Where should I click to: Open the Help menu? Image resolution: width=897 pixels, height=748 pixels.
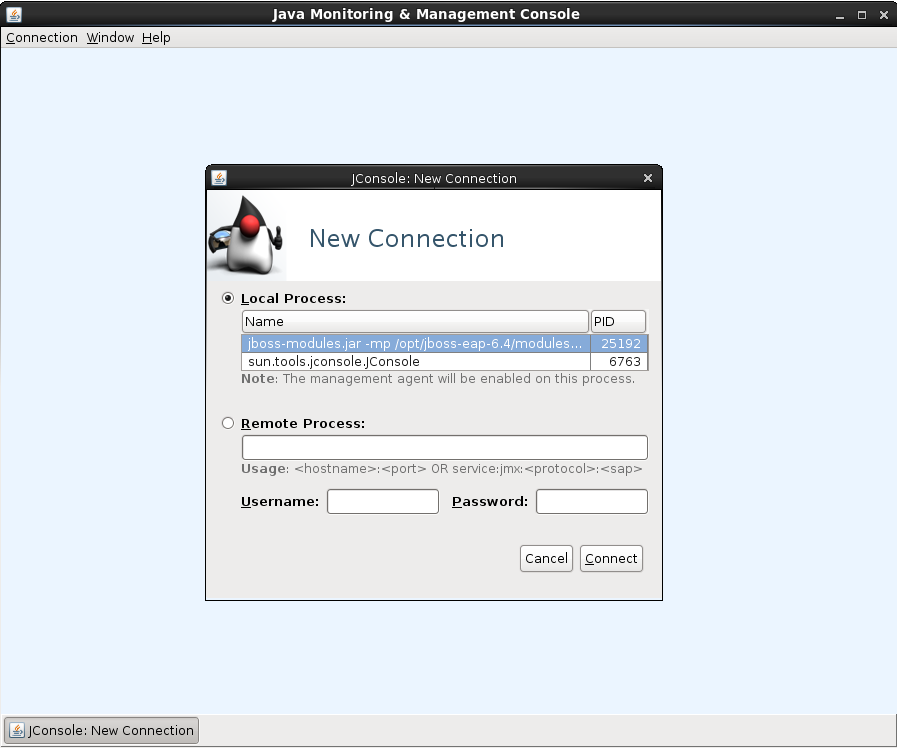point(156,38)
